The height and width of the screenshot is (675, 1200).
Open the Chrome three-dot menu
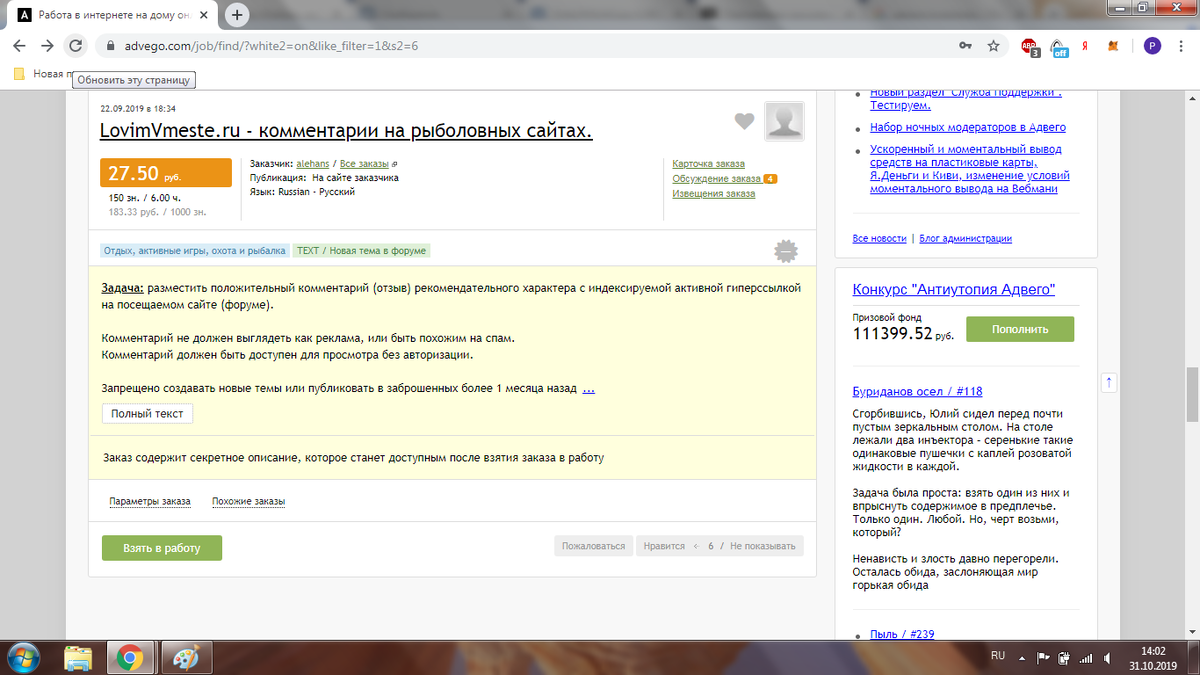(x=1182, y=46)
